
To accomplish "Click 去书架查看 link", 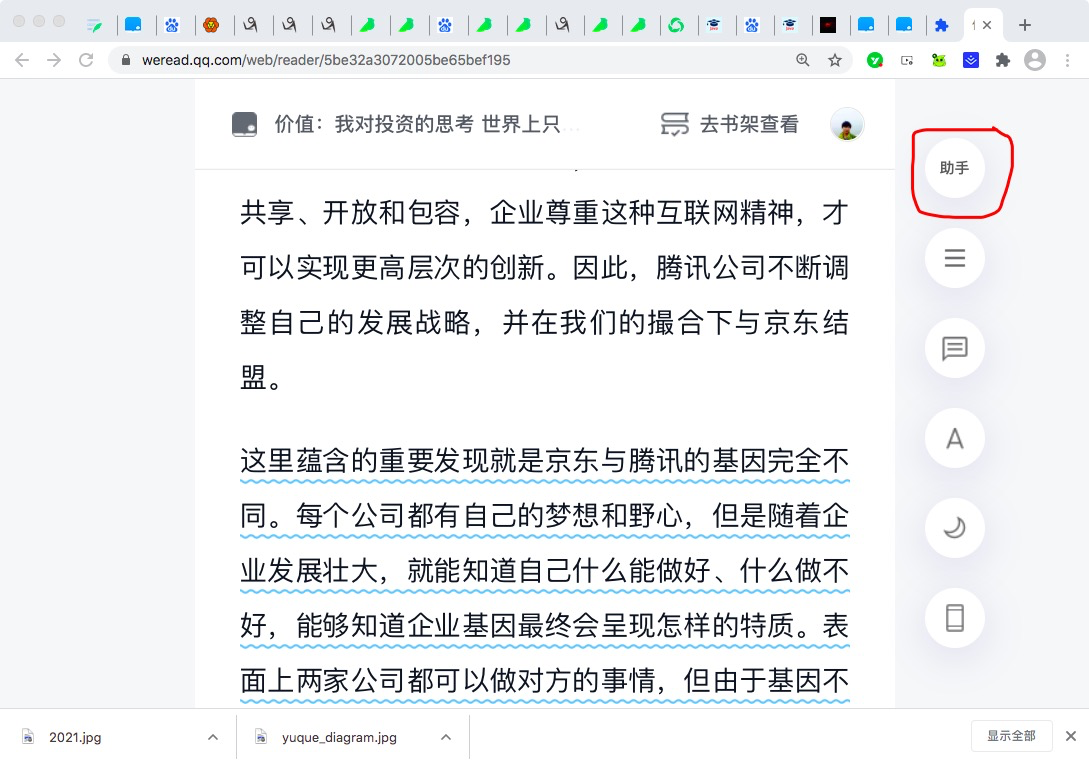I will tap(749, 124).
